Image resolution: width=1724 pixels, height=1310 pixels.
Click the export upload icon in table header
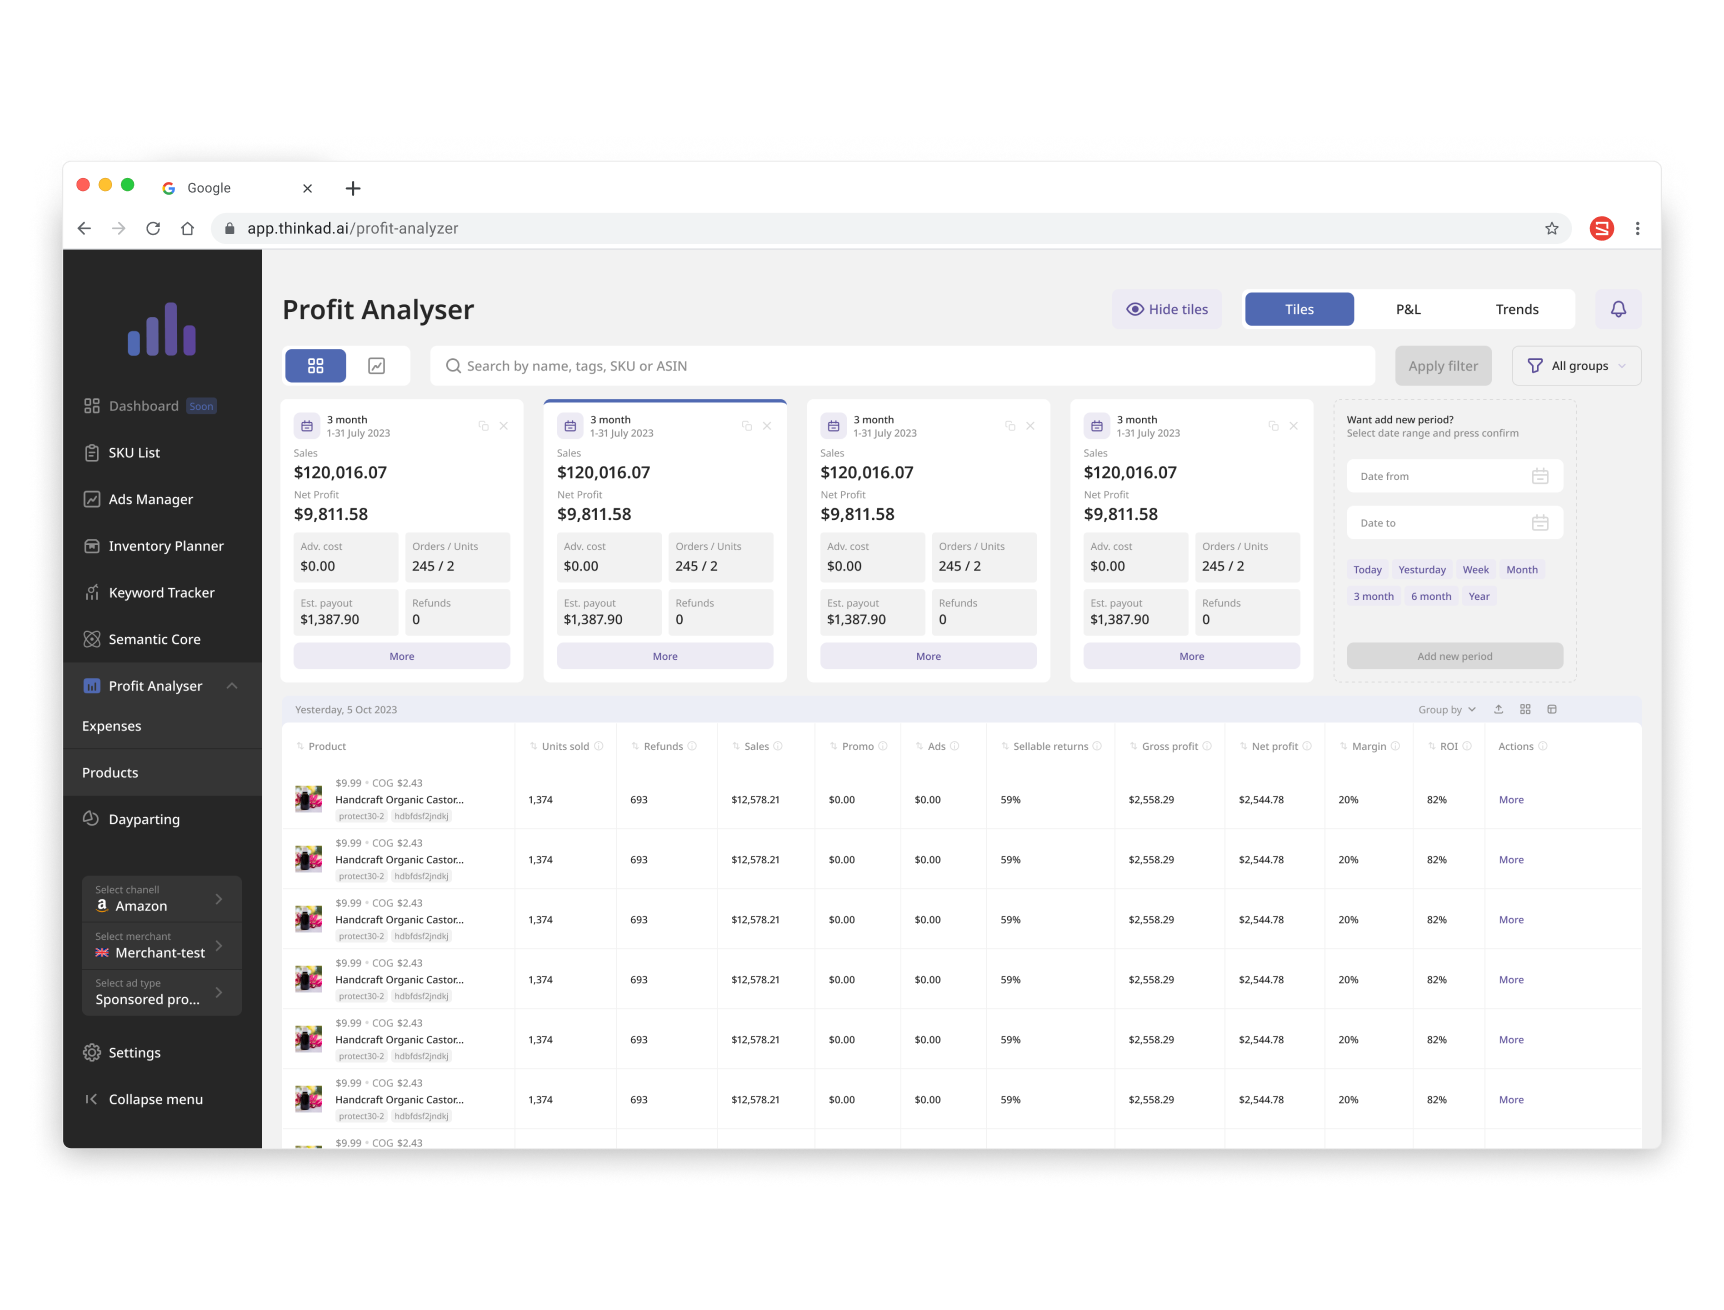tap(1498, 709)
